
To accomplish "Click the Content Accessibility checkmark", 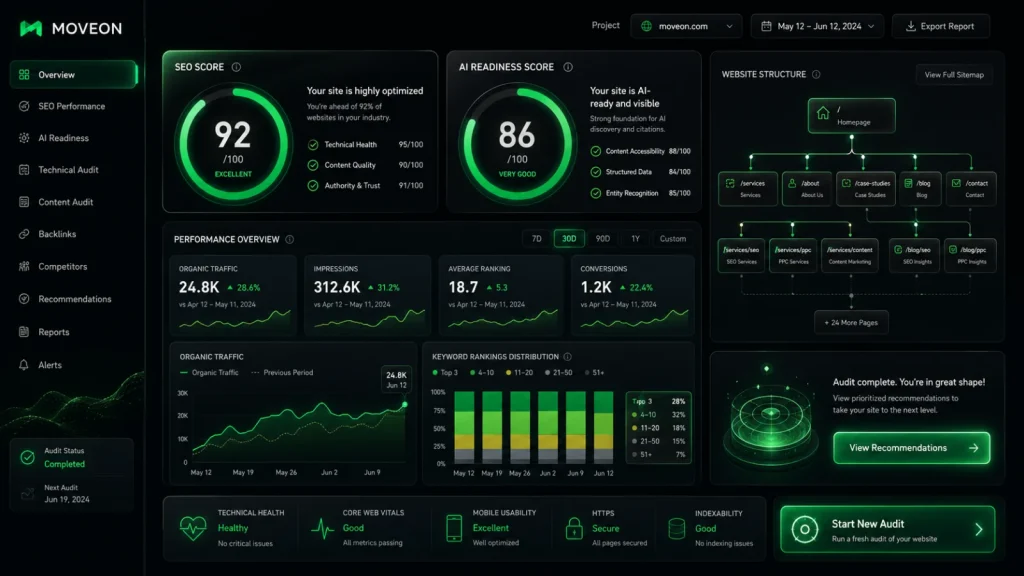I will tap(596, 151).
